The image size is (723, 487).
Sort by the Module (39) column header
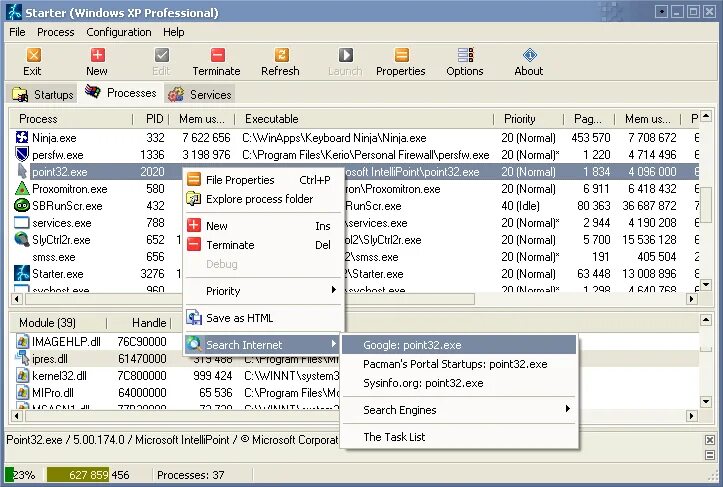coord(59,323)
